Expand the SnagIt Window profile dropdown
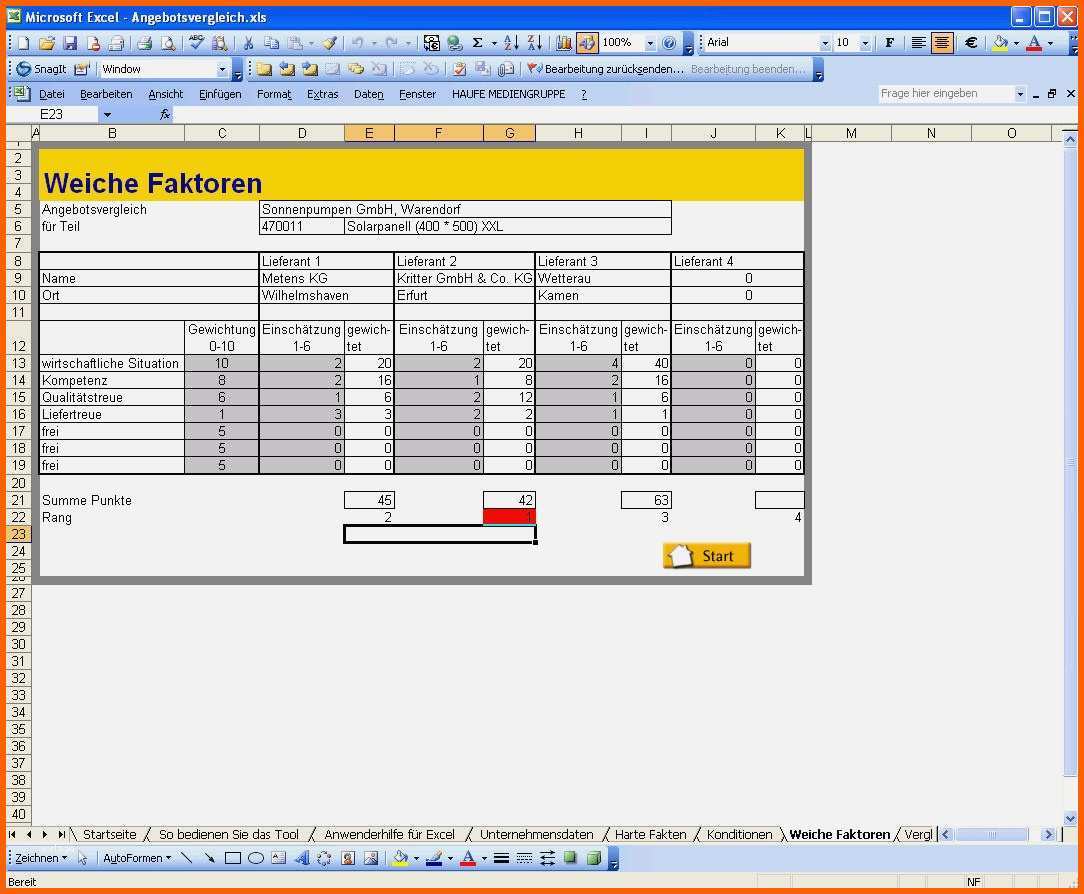The height and width of the screenshot is (894, 1084). (x=222, y=69)
